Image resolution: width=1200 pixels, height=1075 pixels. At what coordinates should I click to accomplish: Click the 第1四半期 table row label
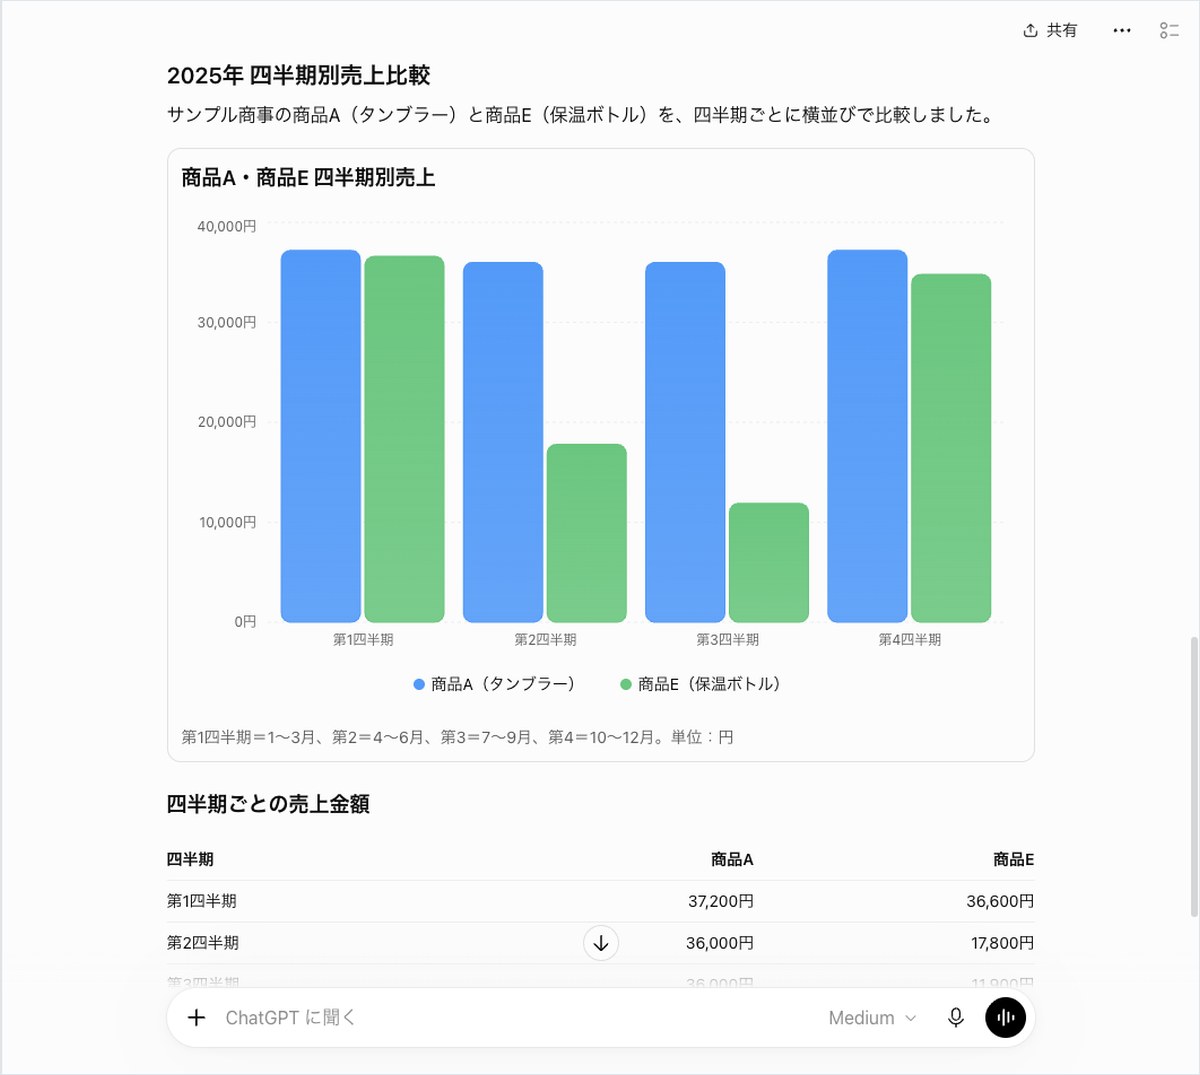(202, 901)
